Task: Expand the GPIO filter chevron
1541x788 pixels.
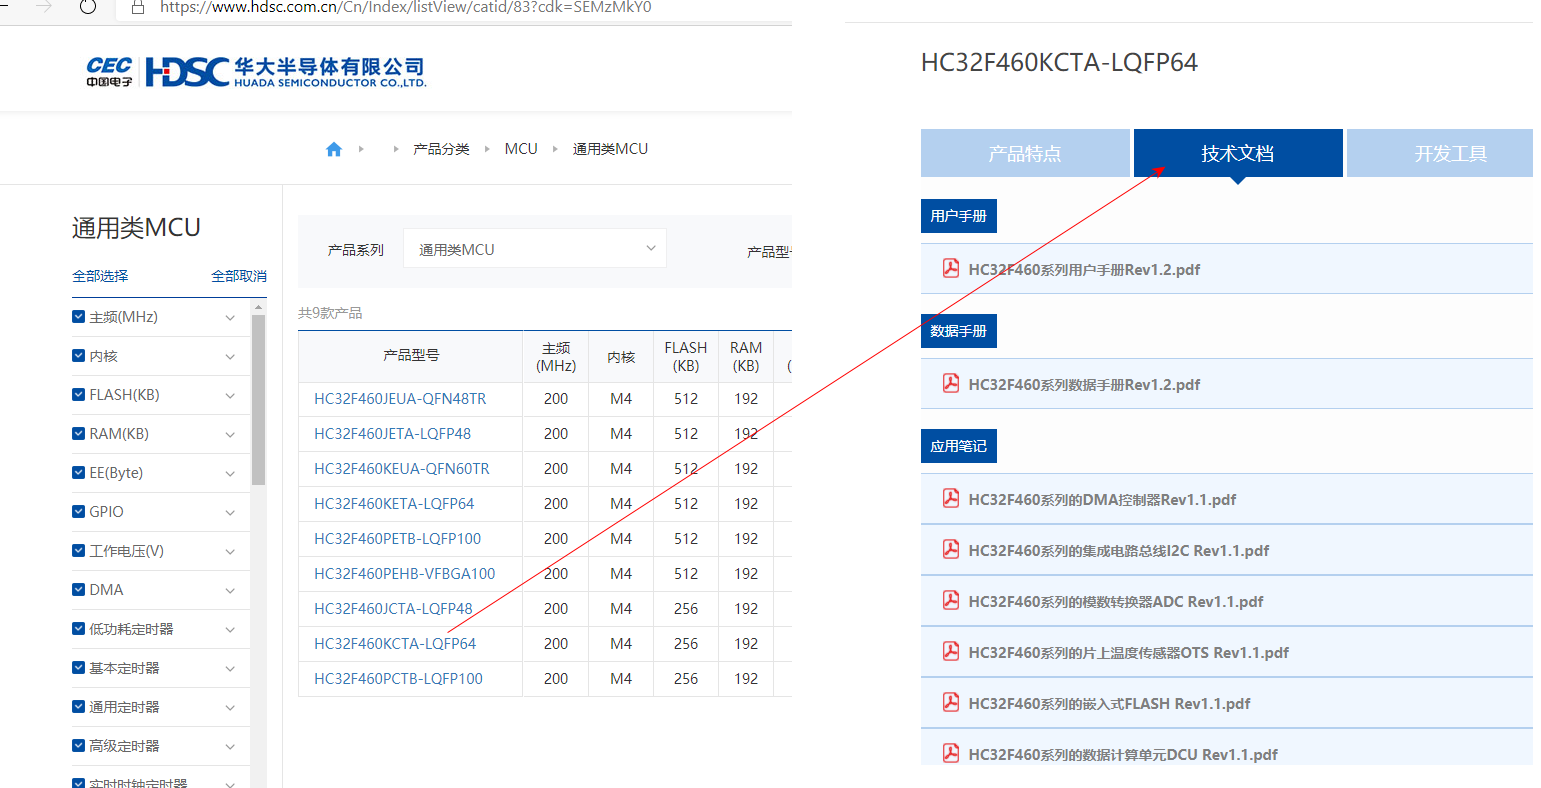Action: 230,513
